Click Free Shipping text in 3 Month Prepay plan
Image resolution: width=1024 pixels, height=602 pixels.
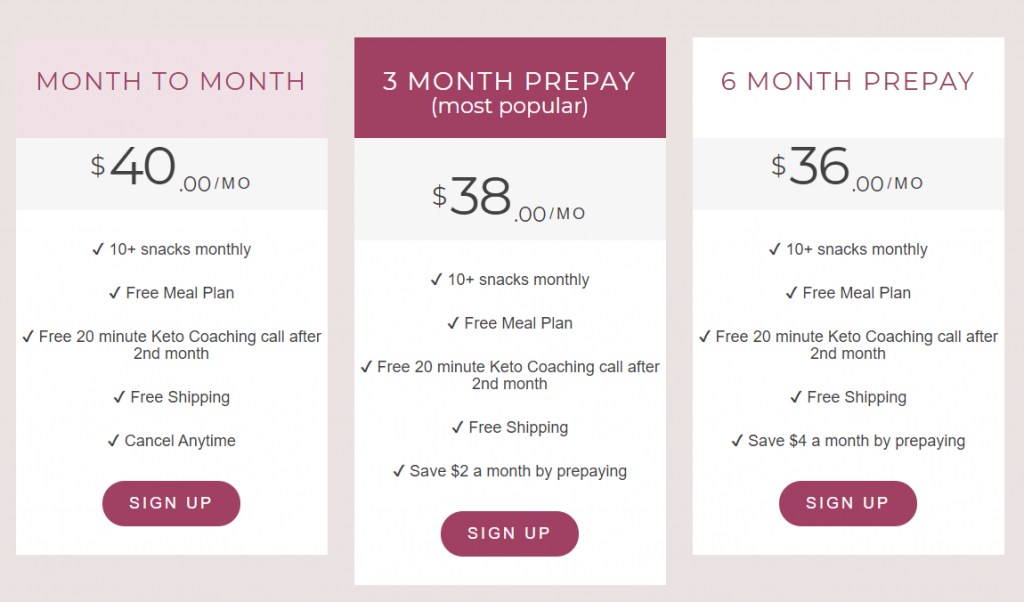click(x=519, y=428)
